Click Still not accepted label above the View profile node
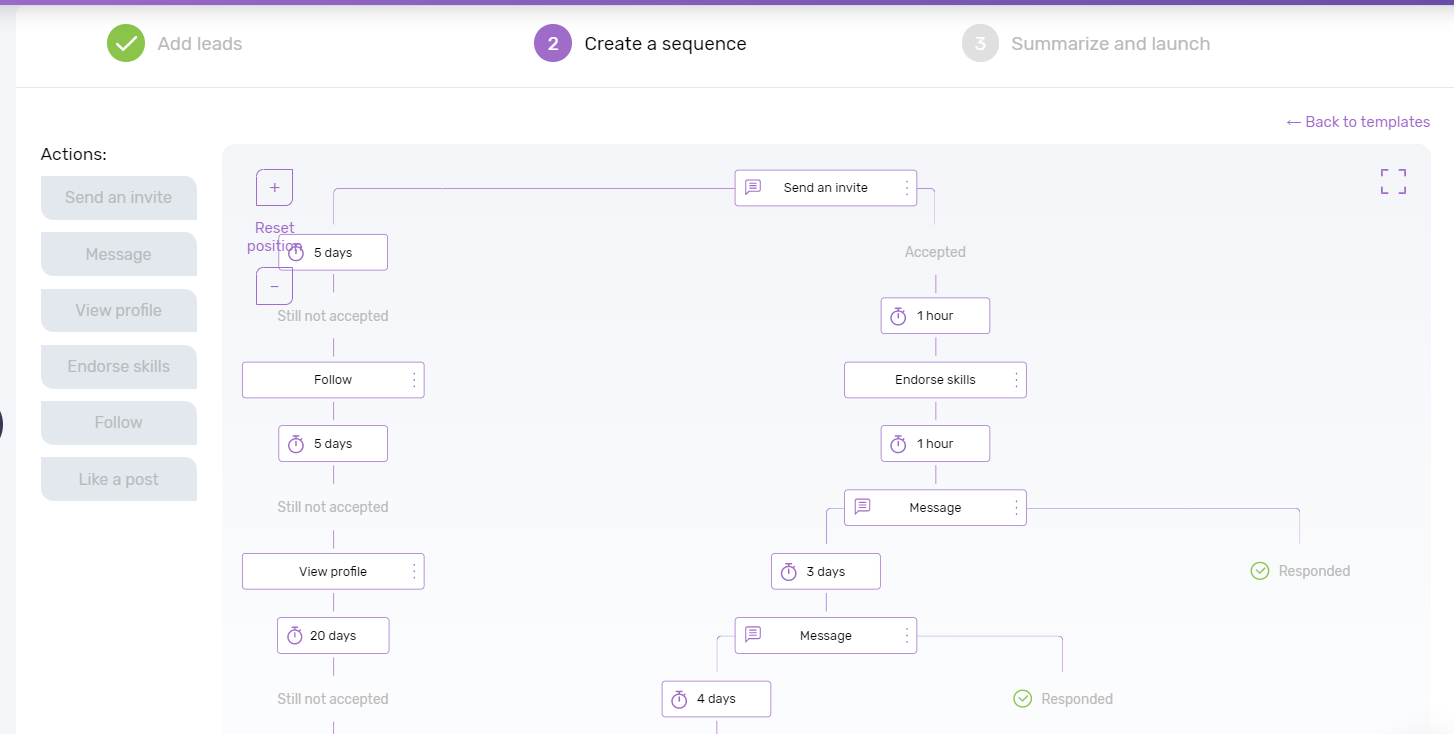 (333, 507)
